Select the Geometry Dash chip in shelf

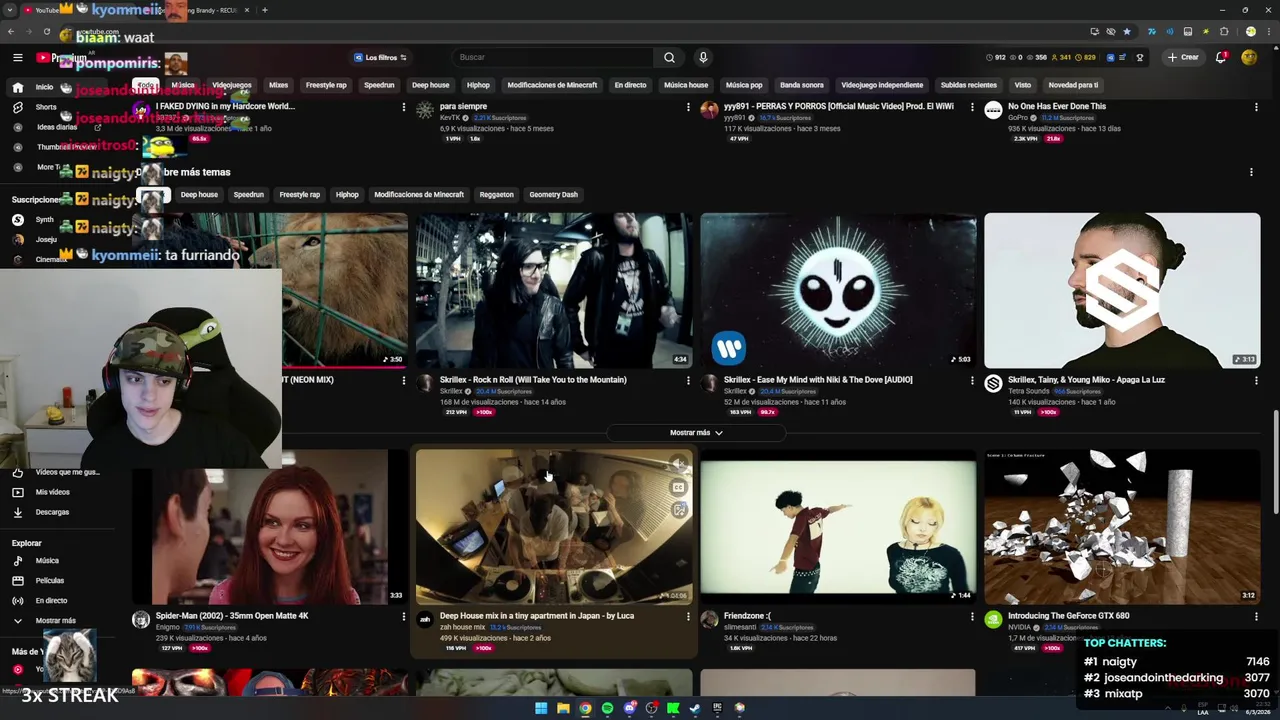[553, 195]
